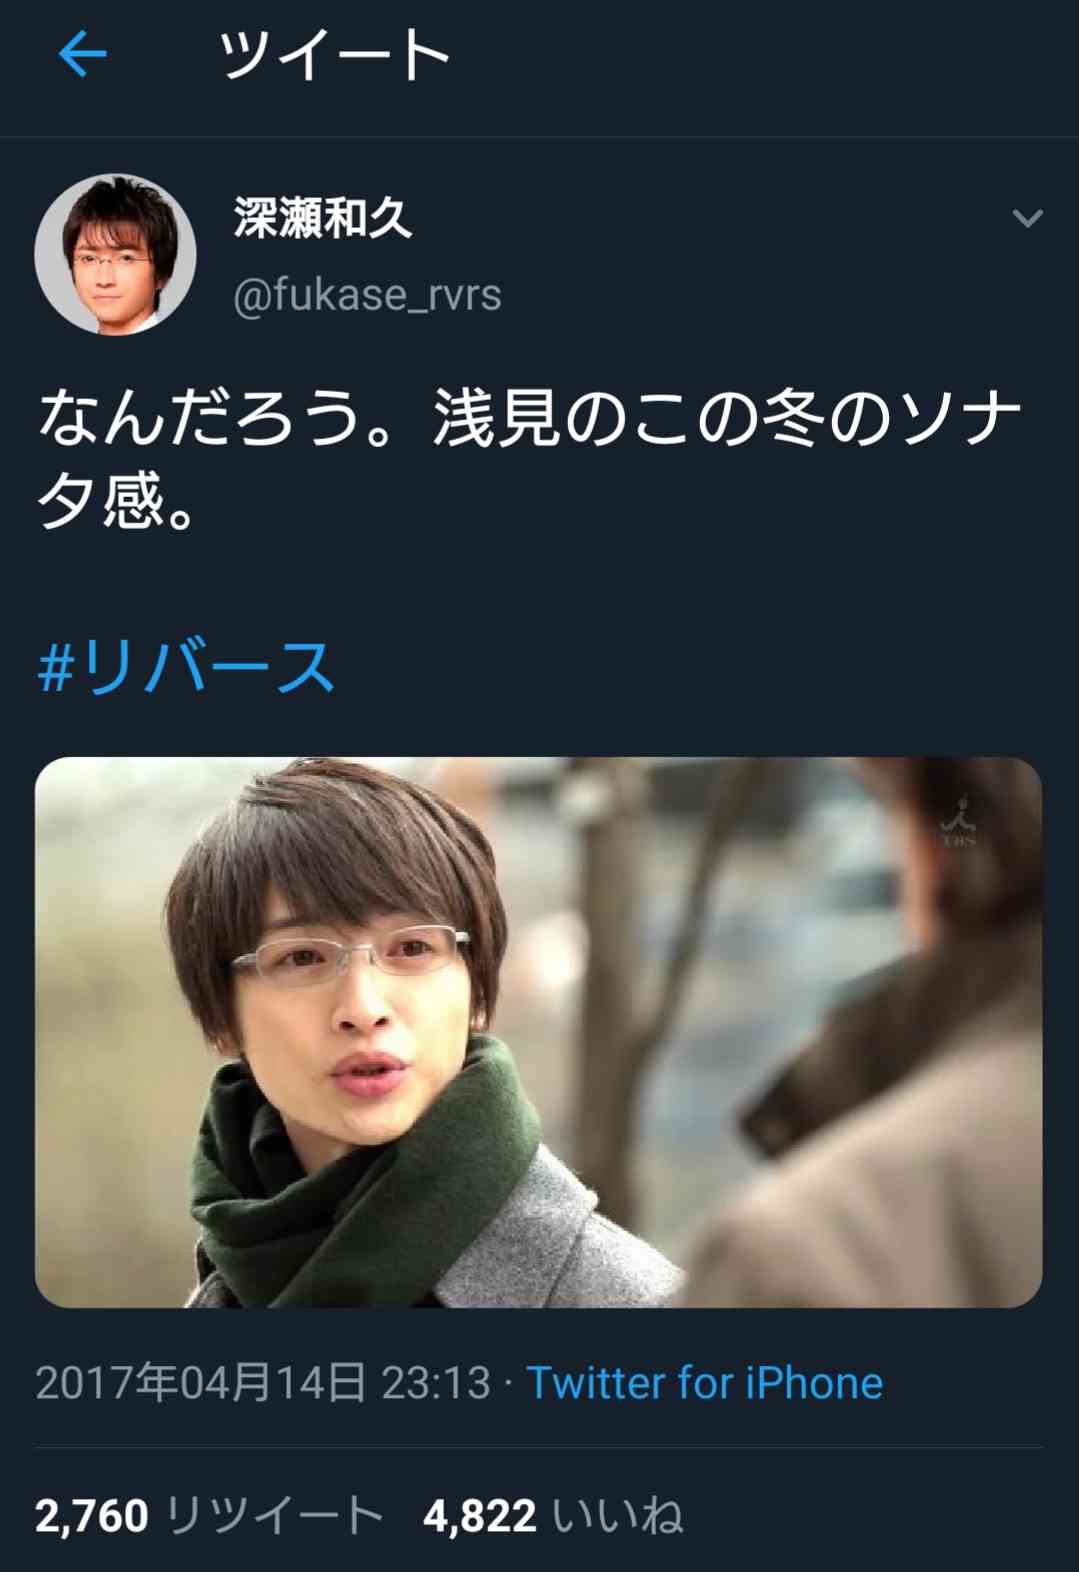Select the tweet's second line タ感。
Image resolution: width=1079 pixels, height=1572 pixels.
click(x=117, y=501)
